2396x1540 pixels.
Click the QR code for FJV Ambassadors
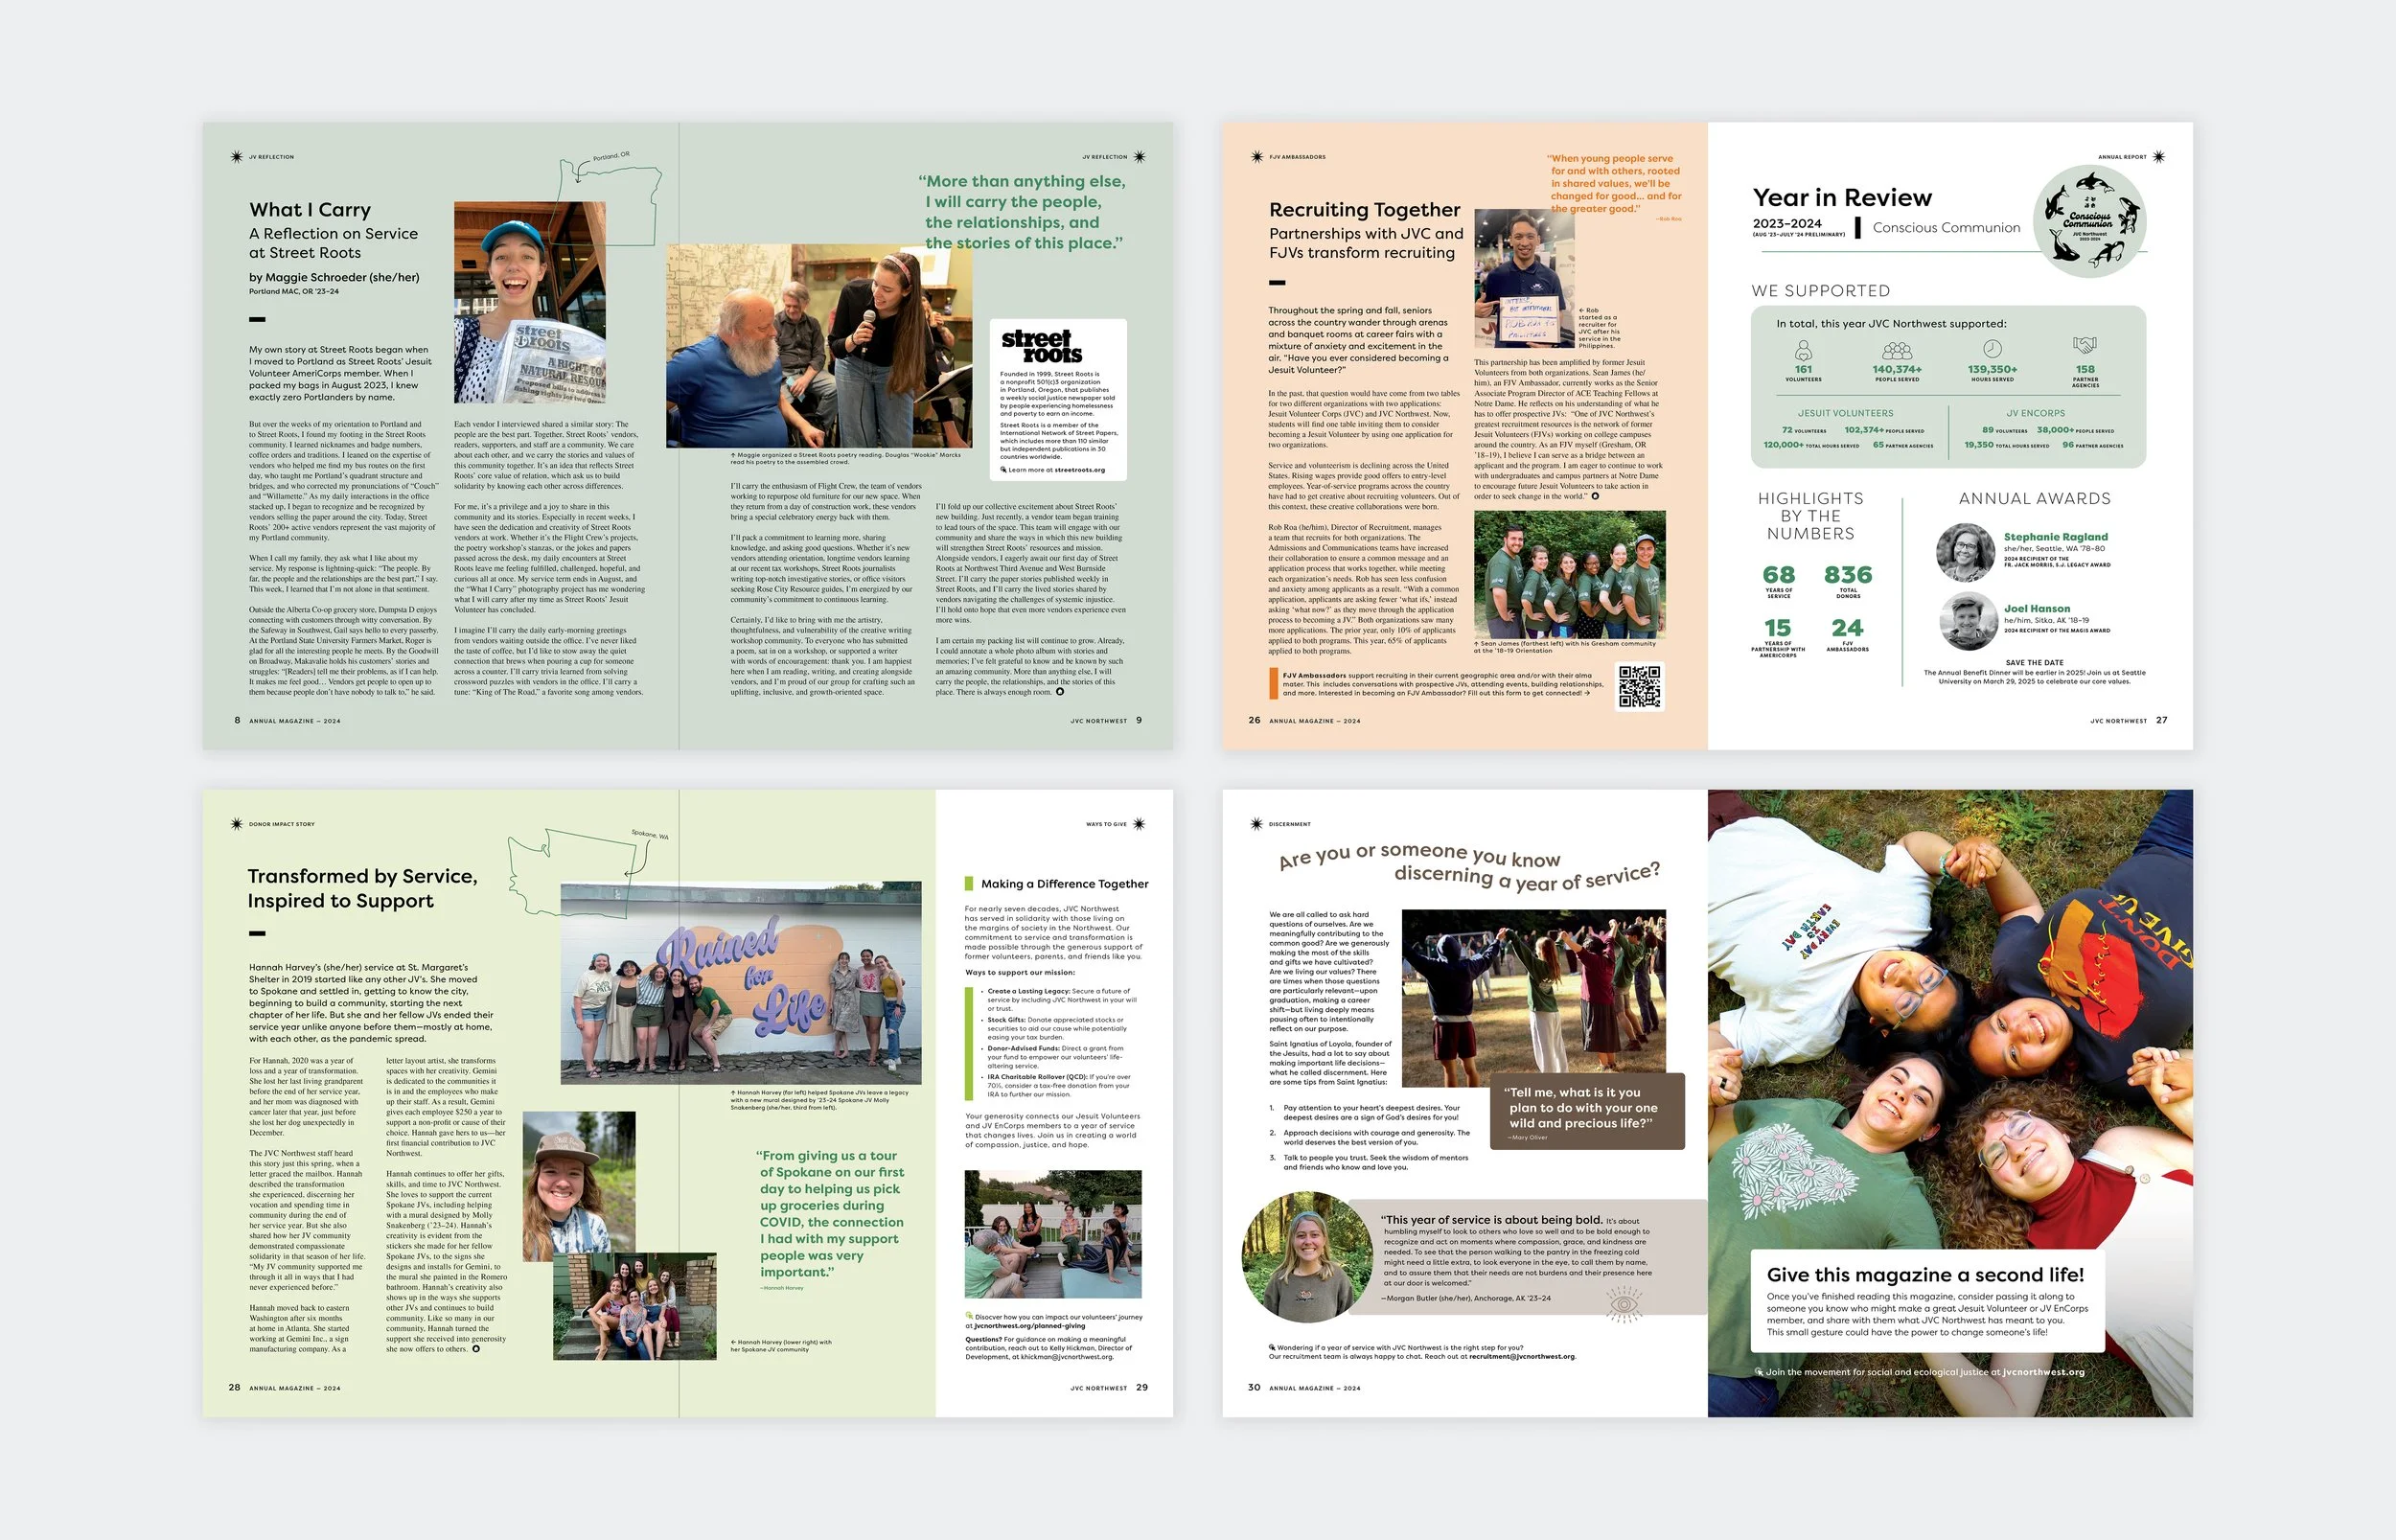coord(1639,687)
